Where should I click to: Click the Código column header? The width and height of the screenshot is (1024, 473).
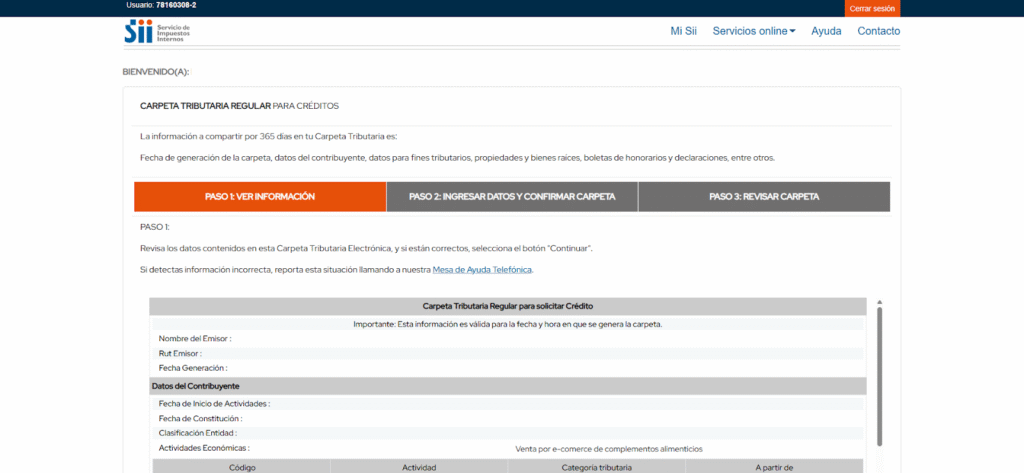(x=242, y=467)
